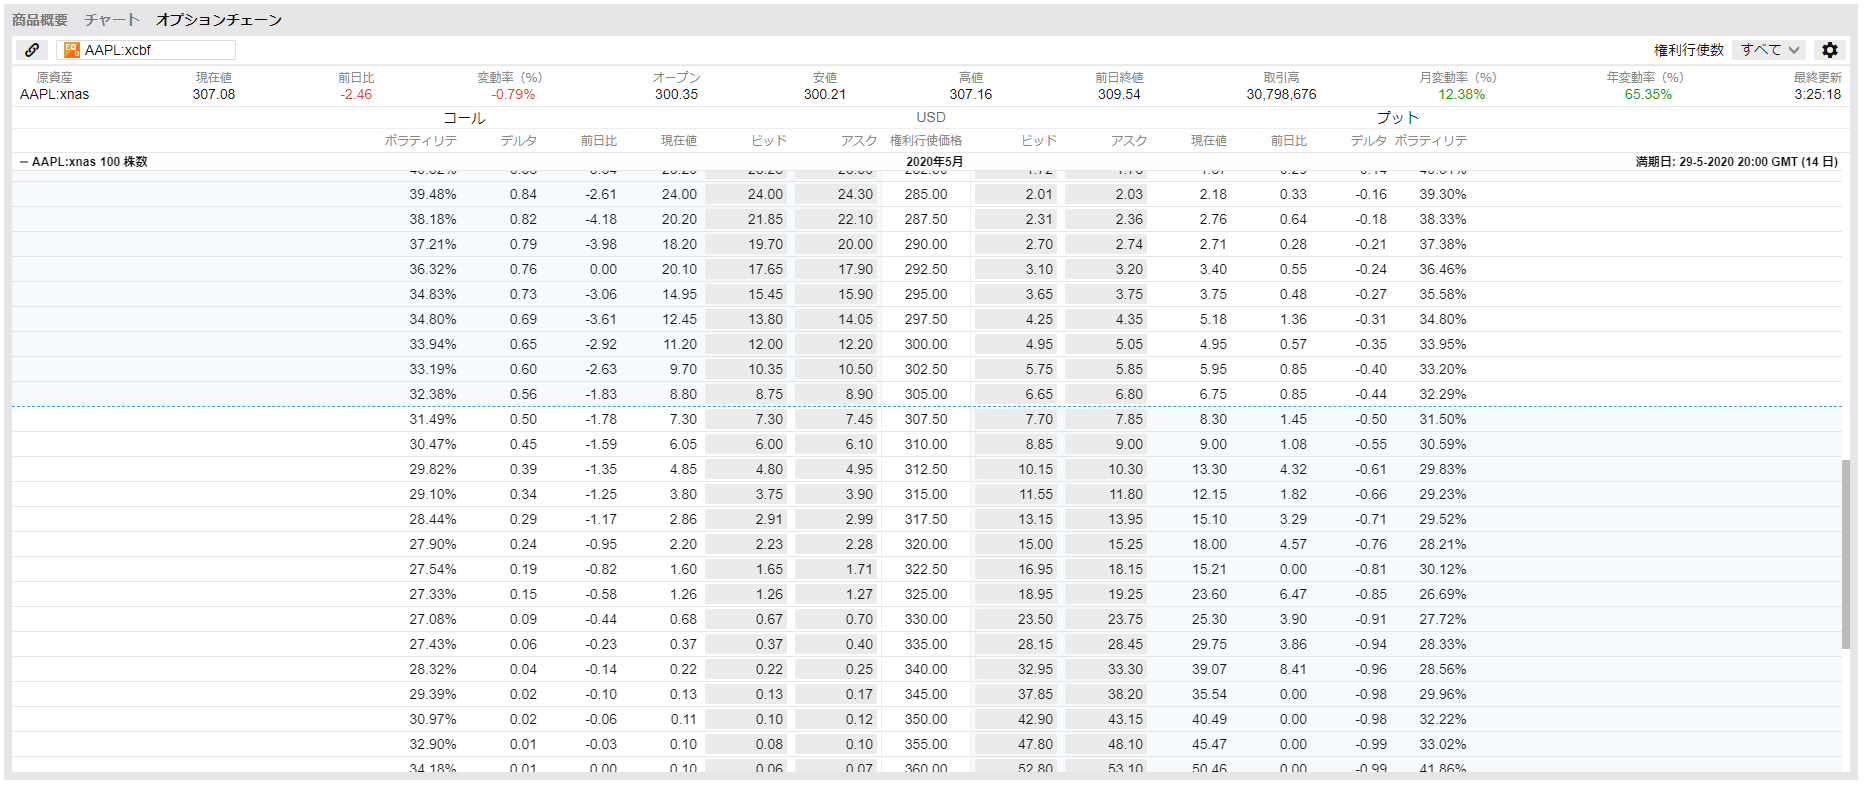Click call ask 7.45 at strike 307.50
Image resolution: width=1866 pixels, height=787 pixels.
pyautogui.click(x=836, y=420)
